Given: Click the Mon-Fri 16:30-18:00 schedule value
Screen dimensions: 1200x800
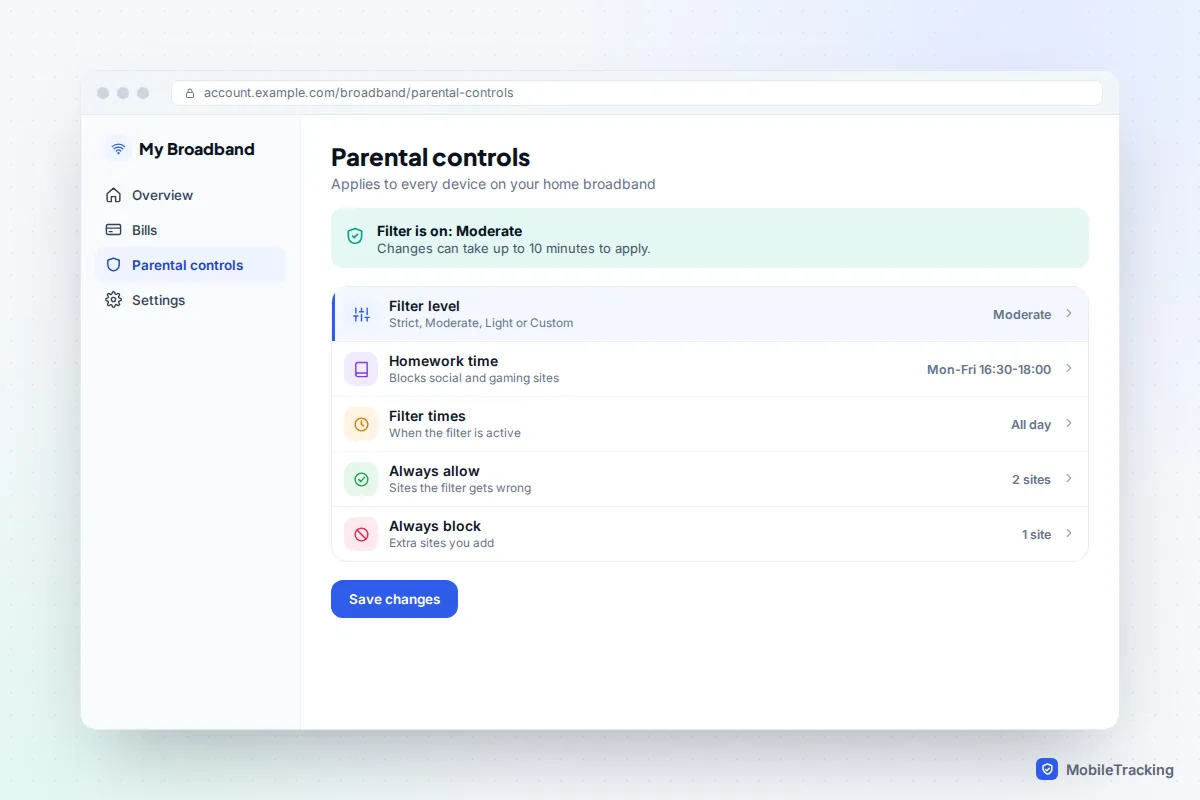Looking at the screenshot, I should tap(989, 369).
